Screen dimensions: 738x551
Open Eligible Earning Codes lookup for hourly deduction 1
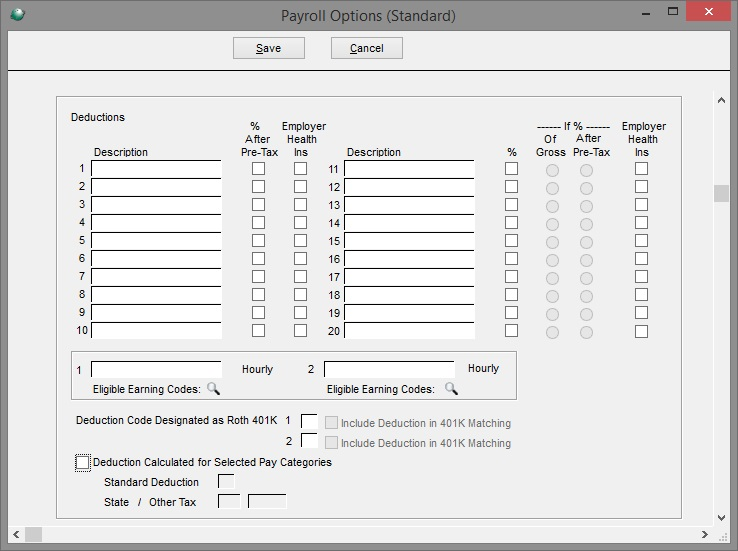coord(213,389)
